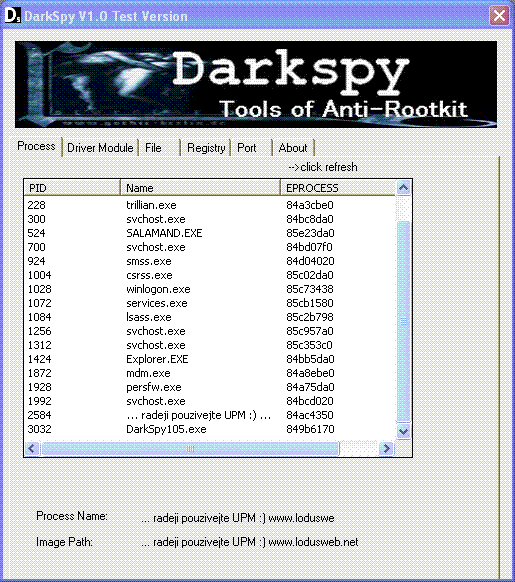Select the mdm.exe process
This screenshot has height=582, width=515.
pos(209,373)
